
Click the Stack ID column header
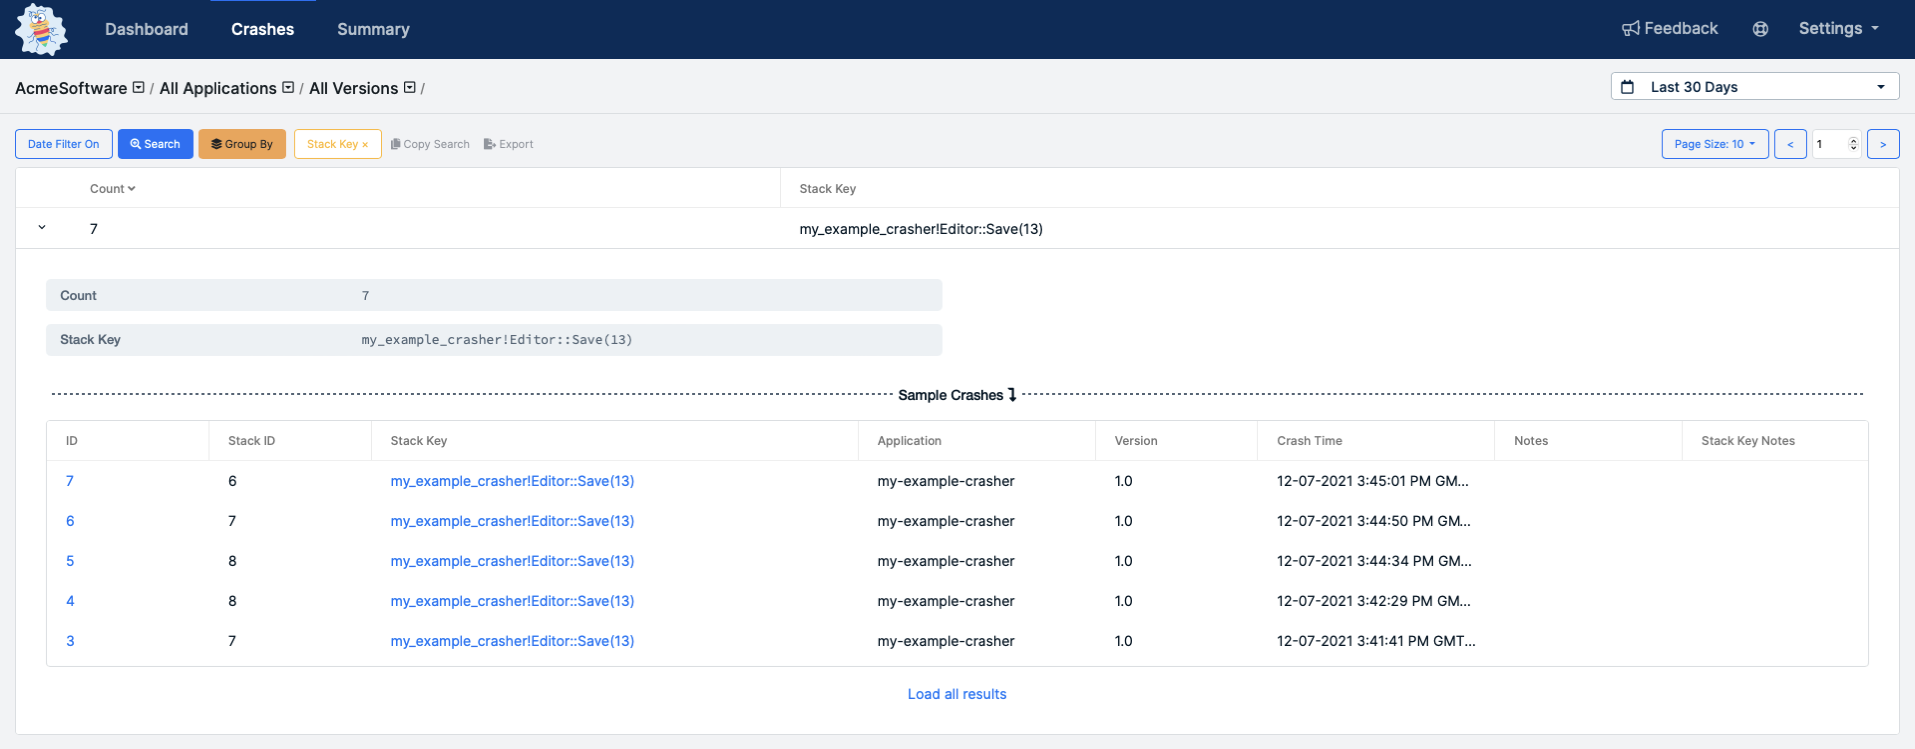251,440
